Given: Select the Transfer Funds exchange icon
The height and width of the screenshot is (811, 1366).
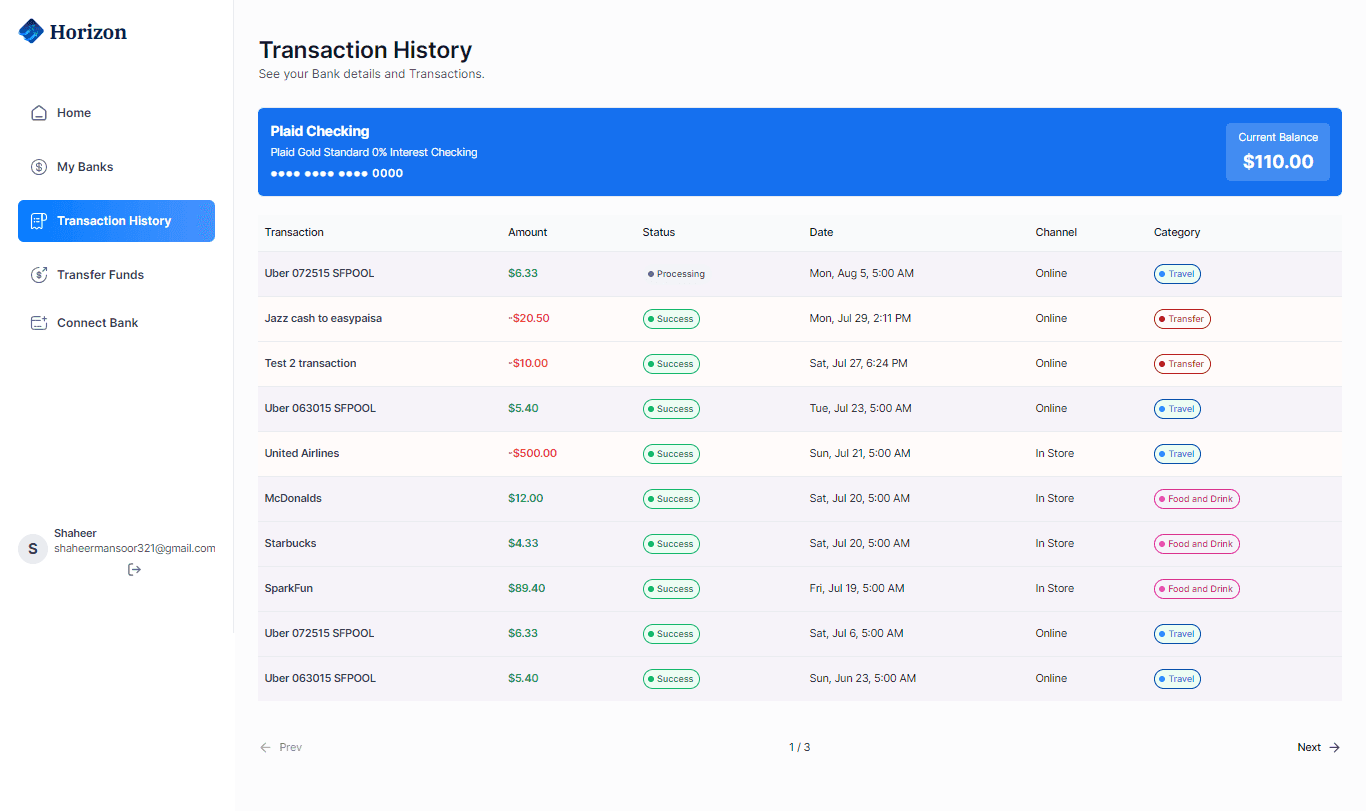Looking at the screenshot, I should (x=39, y=274).
